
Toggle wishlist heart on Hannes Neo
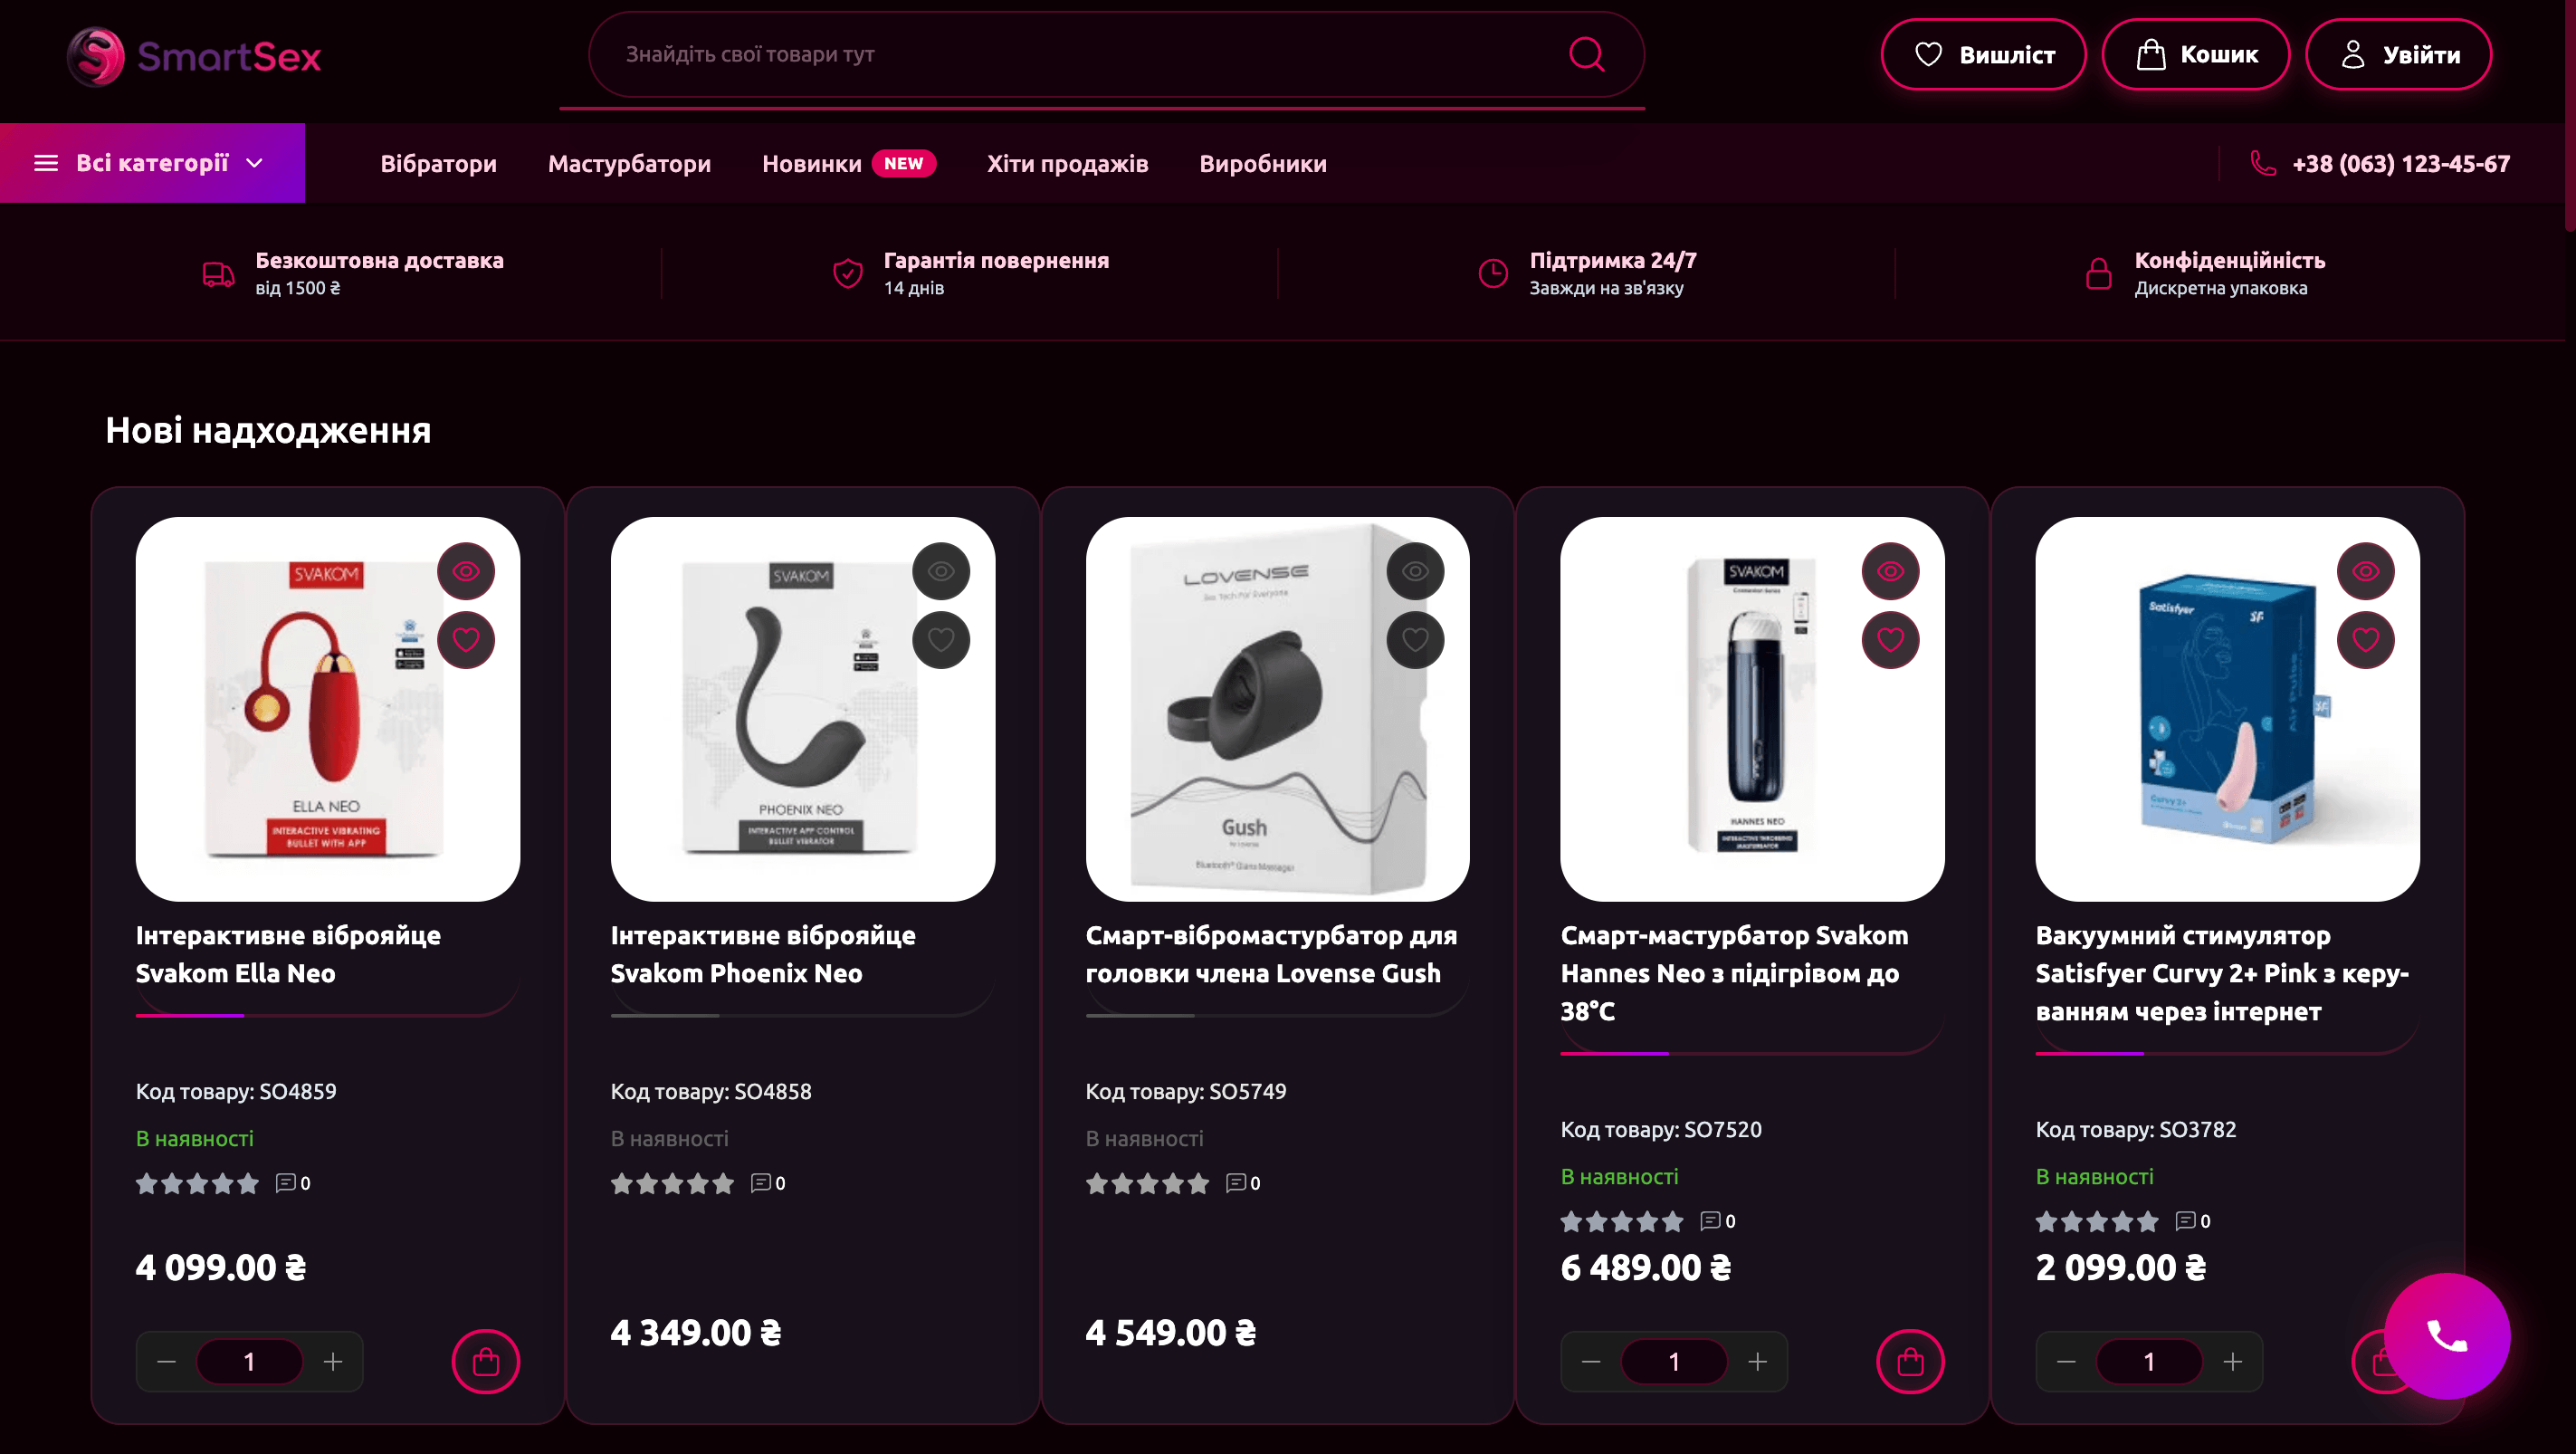(x=1890, y=639)
